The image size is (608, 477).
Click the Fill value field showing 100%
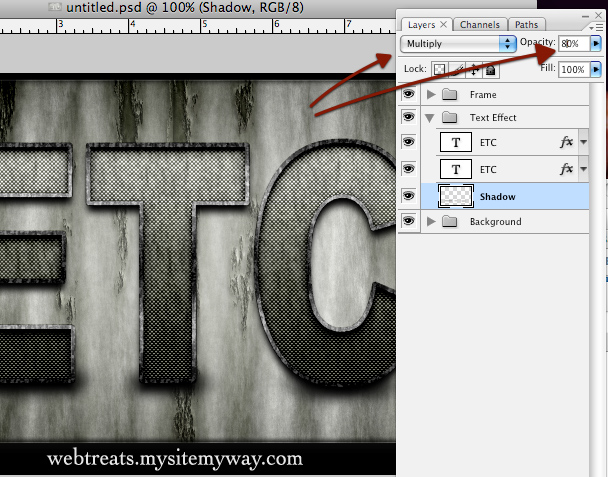[574, 69]
